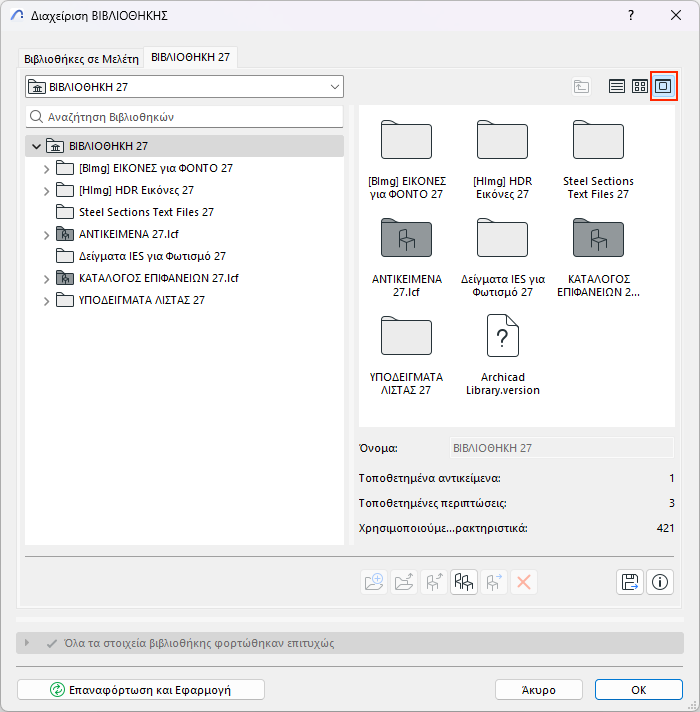Select ΥΠΟΔΕΙΓΜΑΤΑ ΛΙΣΤΑΣ 27 tree row
This screenshot has width=700, height=712.
184,300
